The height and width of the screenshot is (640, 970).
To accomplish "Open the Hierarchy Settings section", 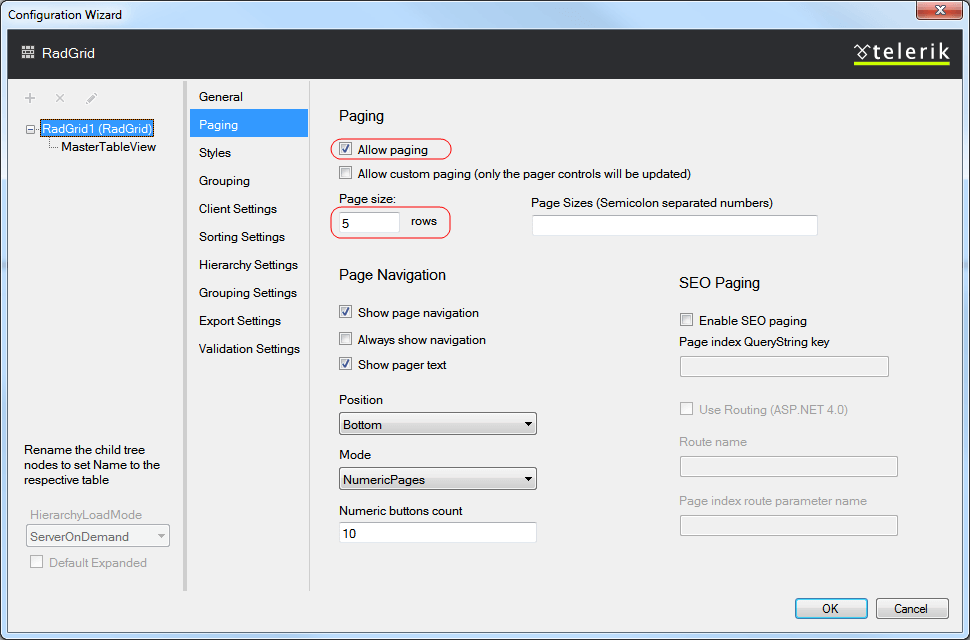I will click(248, 264).
